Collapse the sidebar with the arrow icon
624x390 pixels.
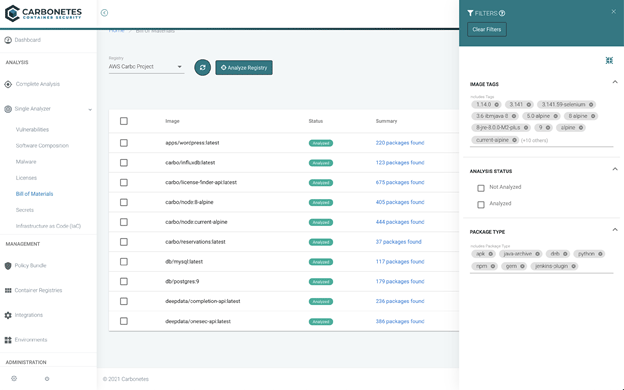click(104, 13)
